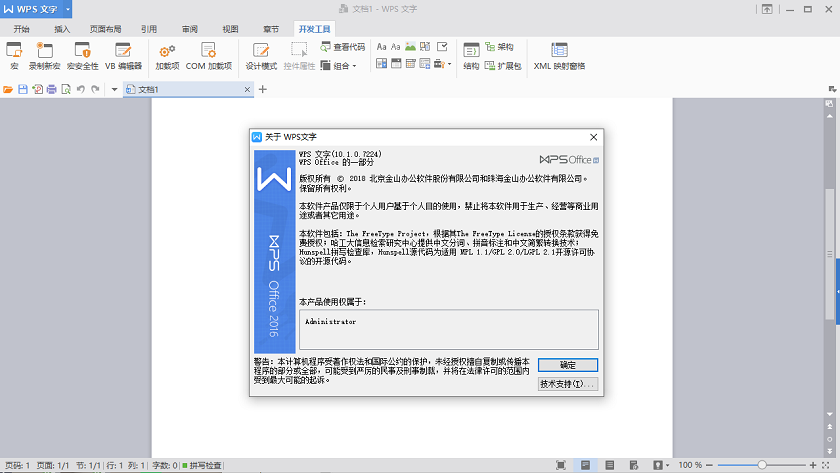Open COM 加载项 manager
Image resolution: width=840 pixels, height=473 pixels.
(x=209, y=56)
